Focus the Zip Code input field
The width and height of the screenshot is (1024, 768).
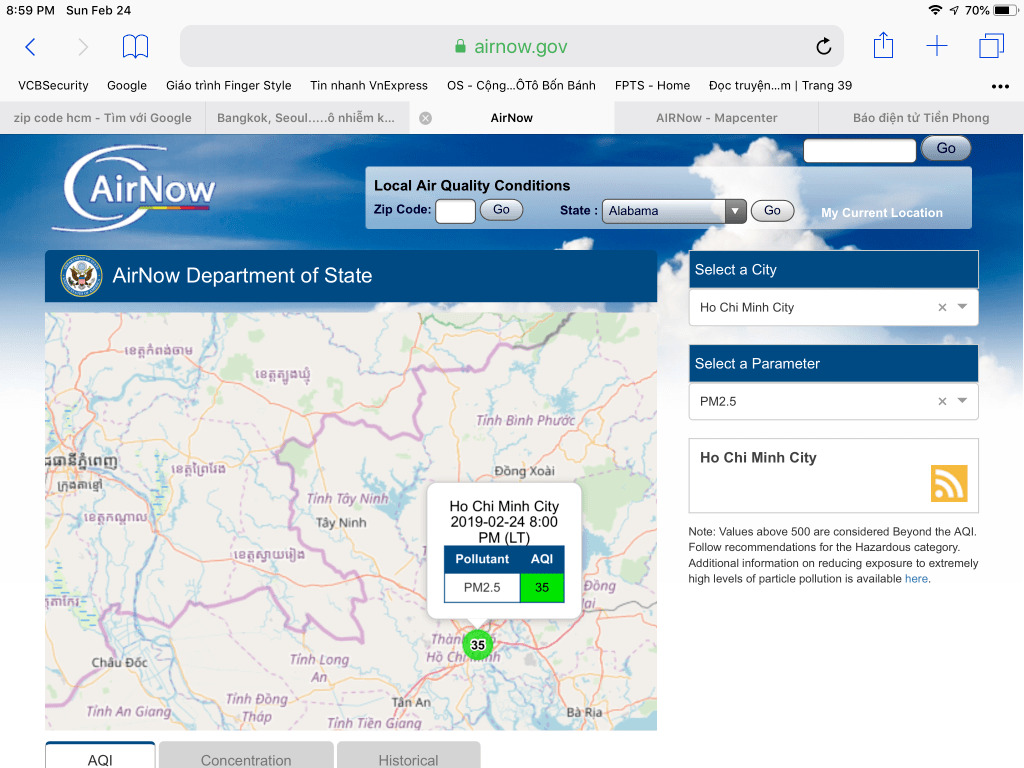point(455,212)
